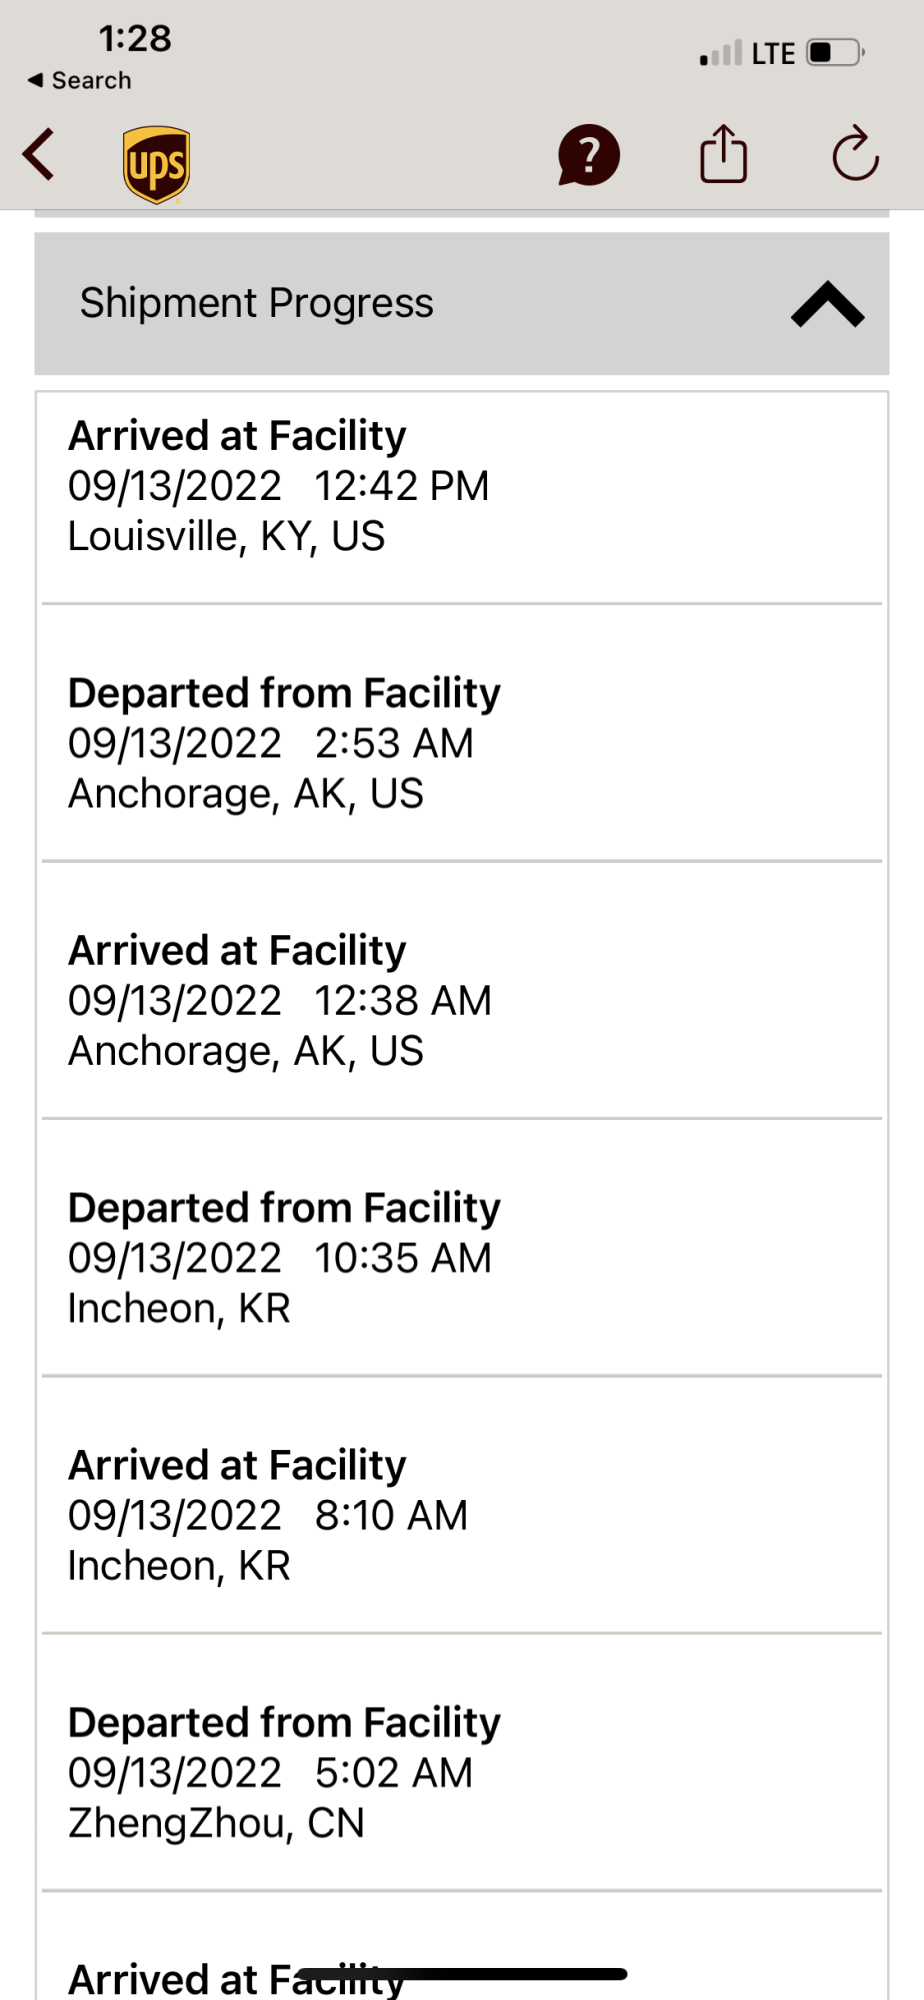Tap the ZhengZhou, CN departure entry

(x=462, y=1772)
